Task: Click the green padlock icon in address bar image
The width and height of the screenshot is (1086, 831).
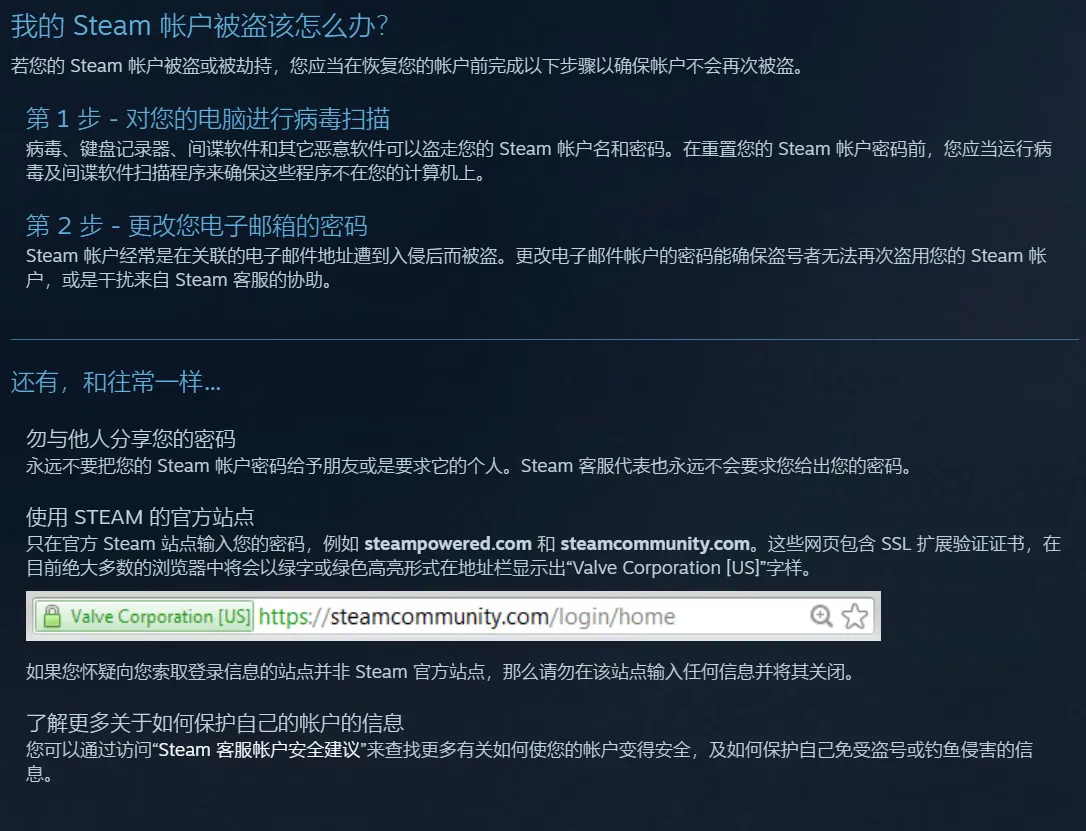Action: 52,616
